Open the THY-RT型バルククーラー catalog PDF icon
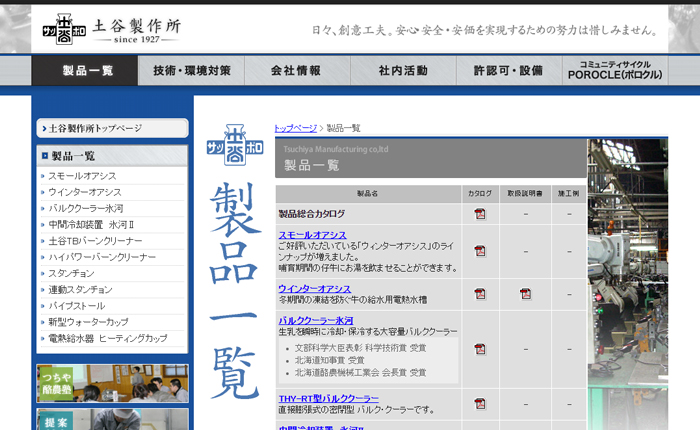The height and width of the screenshot is (430, 700). click(x=480, y=404)
